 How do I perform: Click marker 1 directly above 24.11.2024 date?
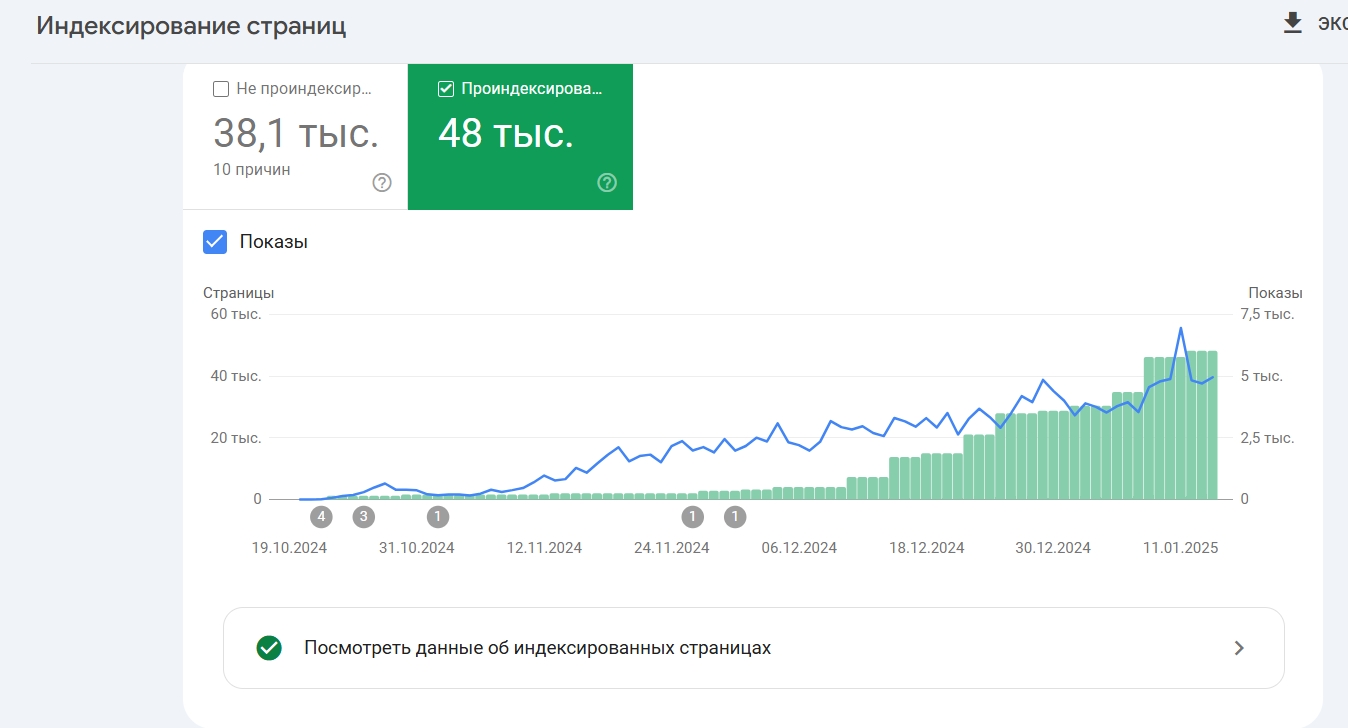click(x=692, y=517)
